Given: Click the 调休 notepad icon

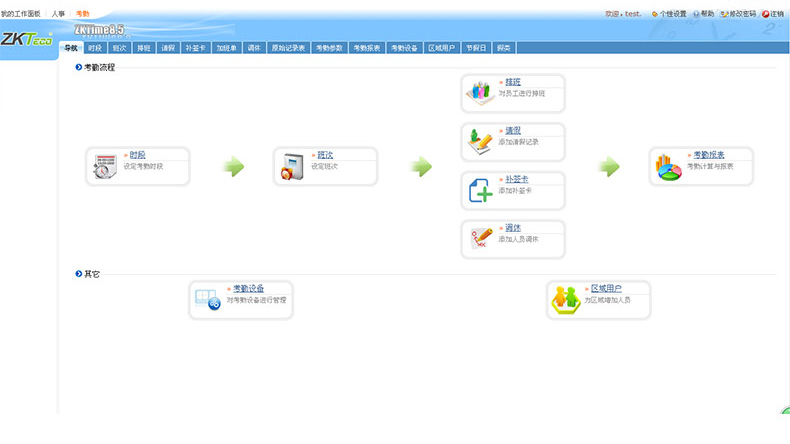Looking at the screenshot, I should tap(481, 238).
